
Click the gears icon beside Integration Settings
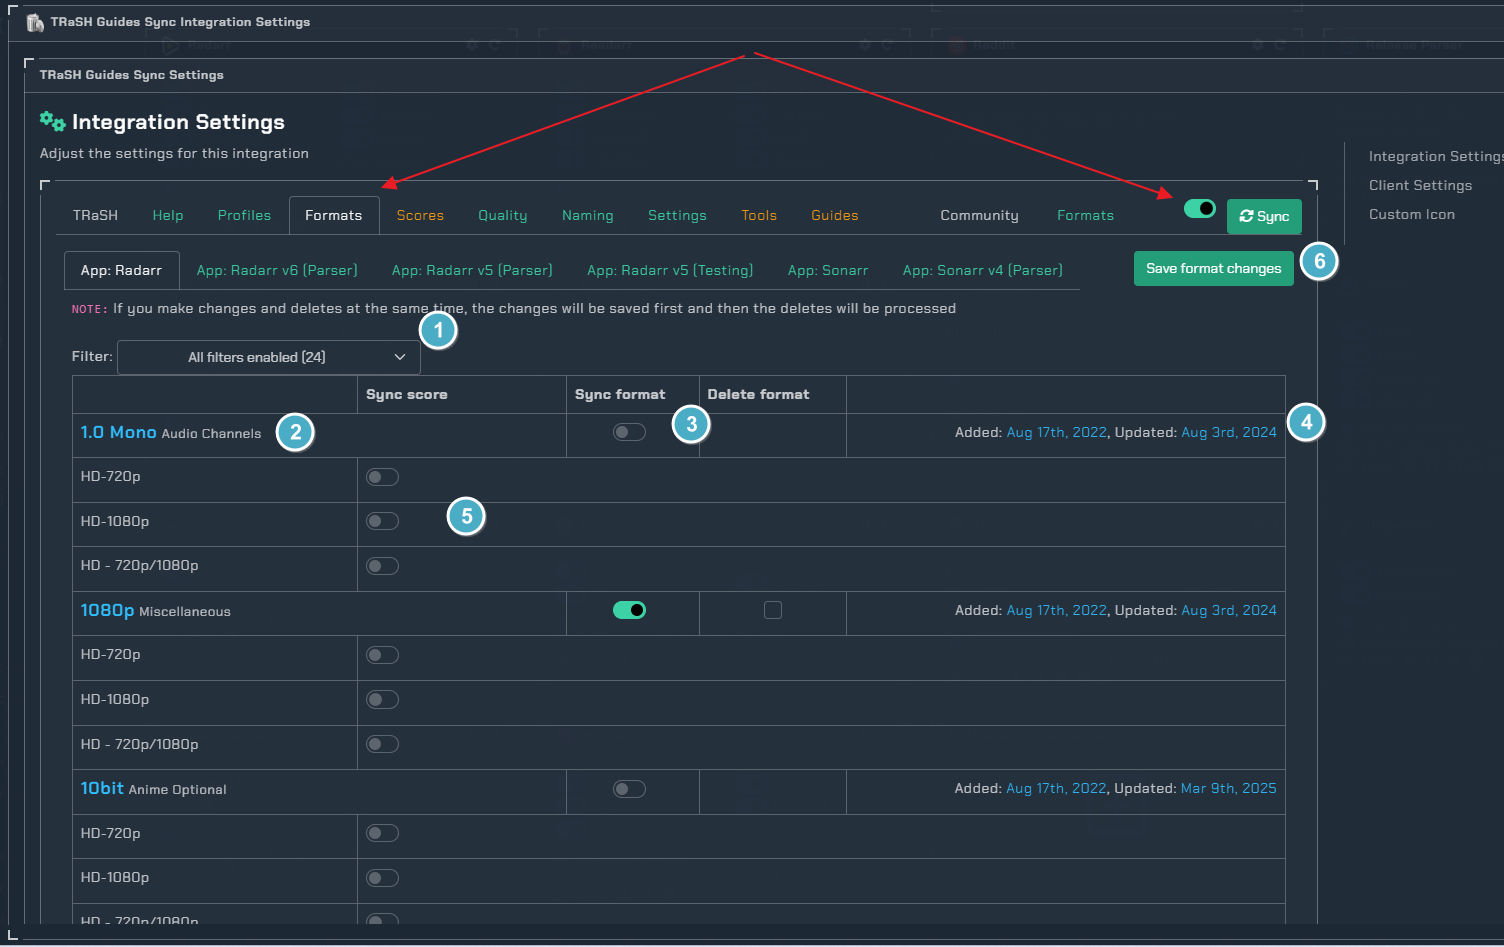[x=52, y=122]
